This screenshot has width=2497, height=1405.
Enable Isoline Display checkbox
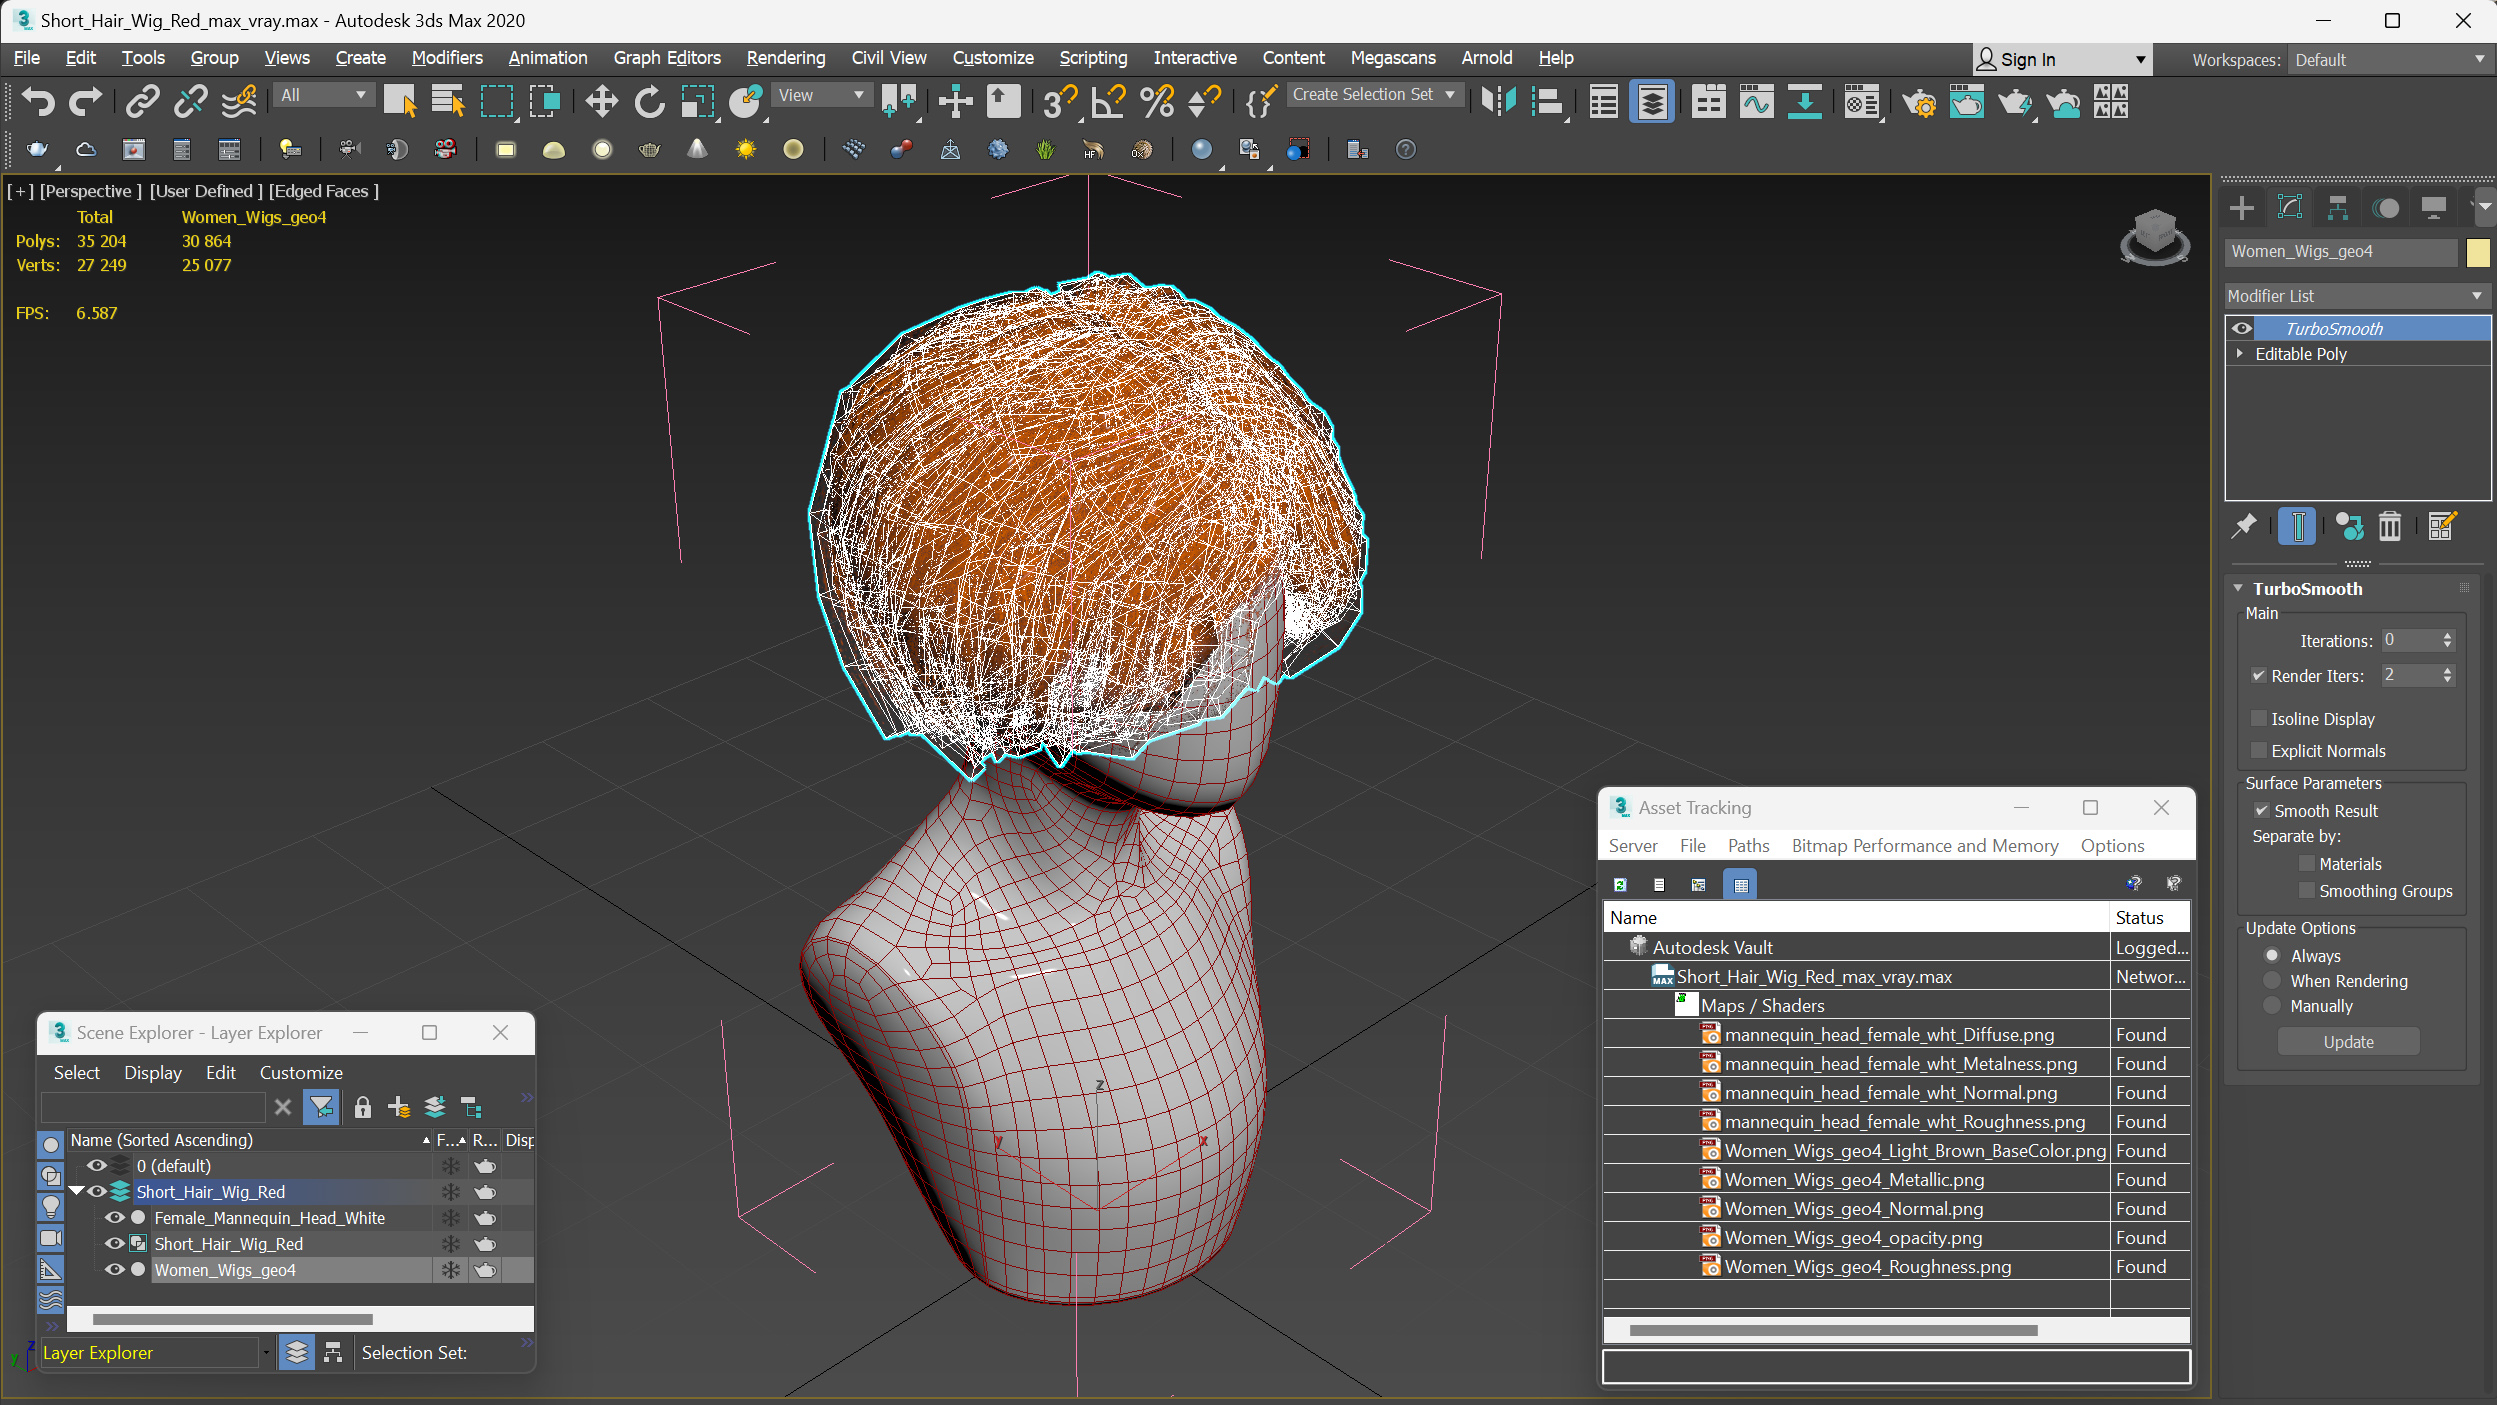(2258, 718)
